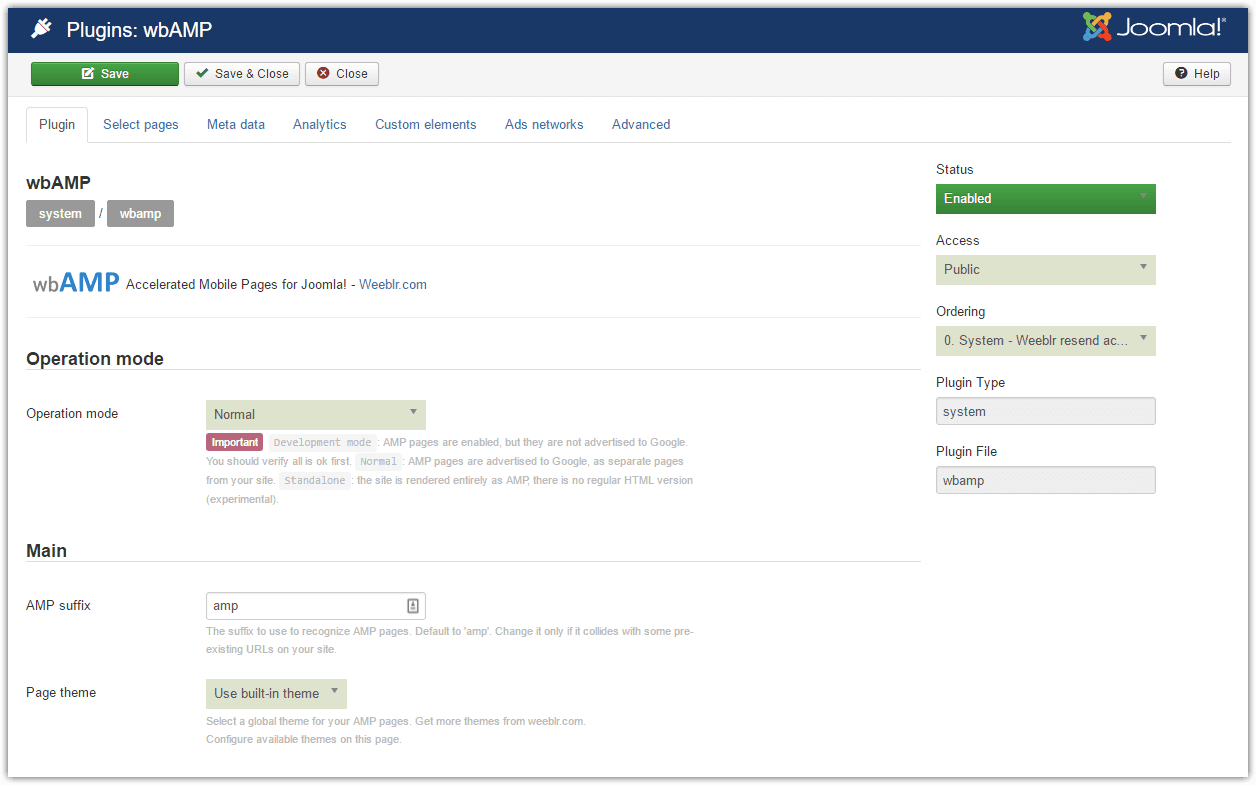Click the gray wbamp badge
Screen dimensions: 1256x785
coord(140,214)
